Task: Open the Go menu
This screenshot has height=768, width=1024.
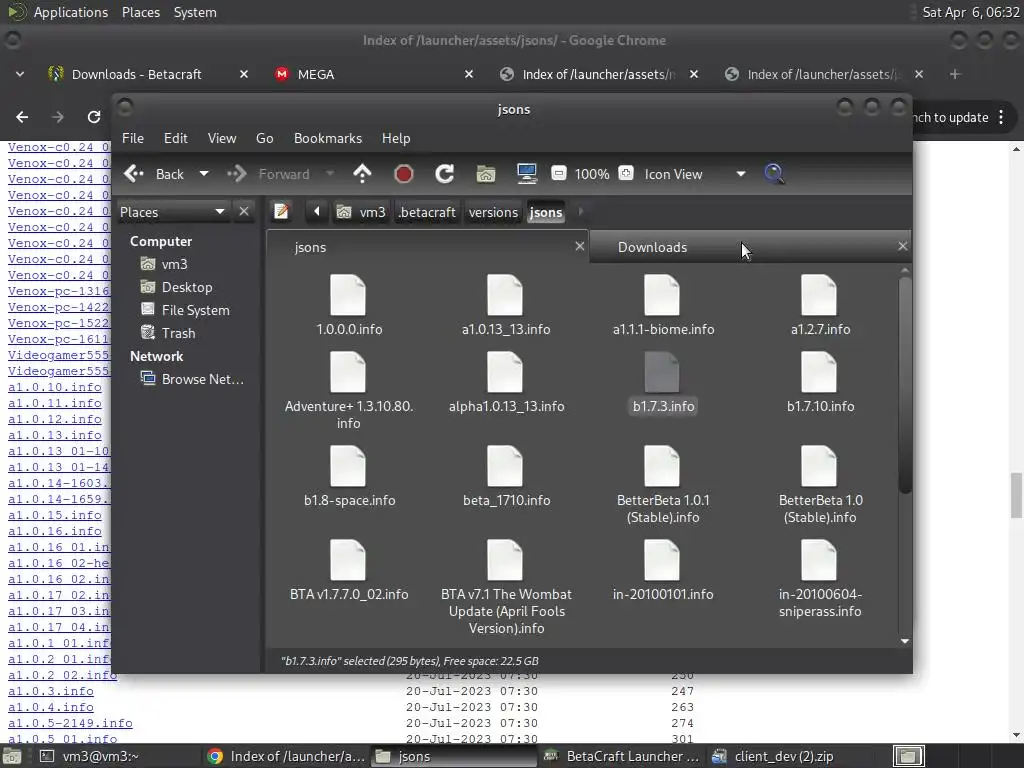Action: click(264, 138)
